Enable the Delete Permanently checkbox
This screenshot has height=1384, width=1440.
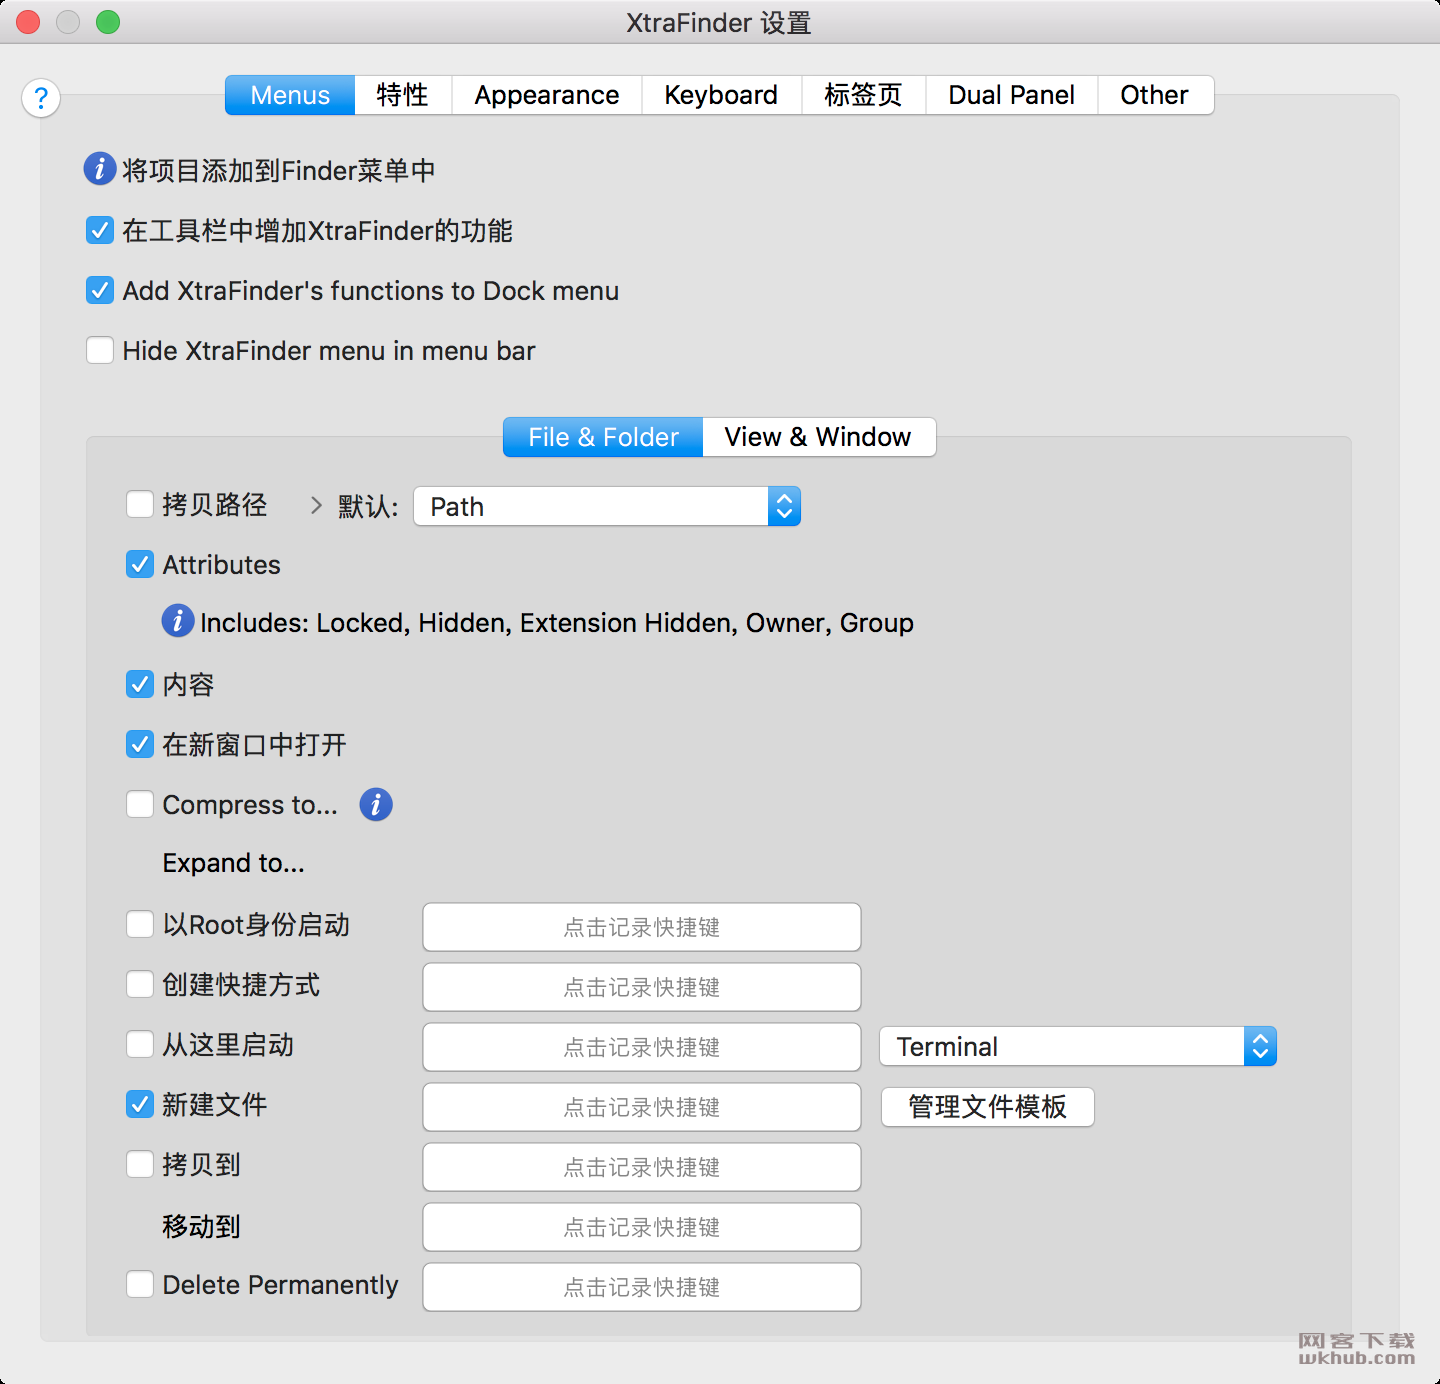pyautogui.click(x=140, y=1285)
